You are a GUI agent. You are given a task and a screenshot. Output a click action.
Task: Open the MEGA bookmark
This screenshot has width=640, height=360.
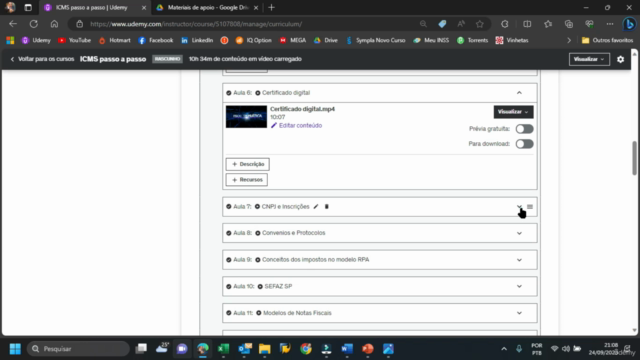(293, 40)
